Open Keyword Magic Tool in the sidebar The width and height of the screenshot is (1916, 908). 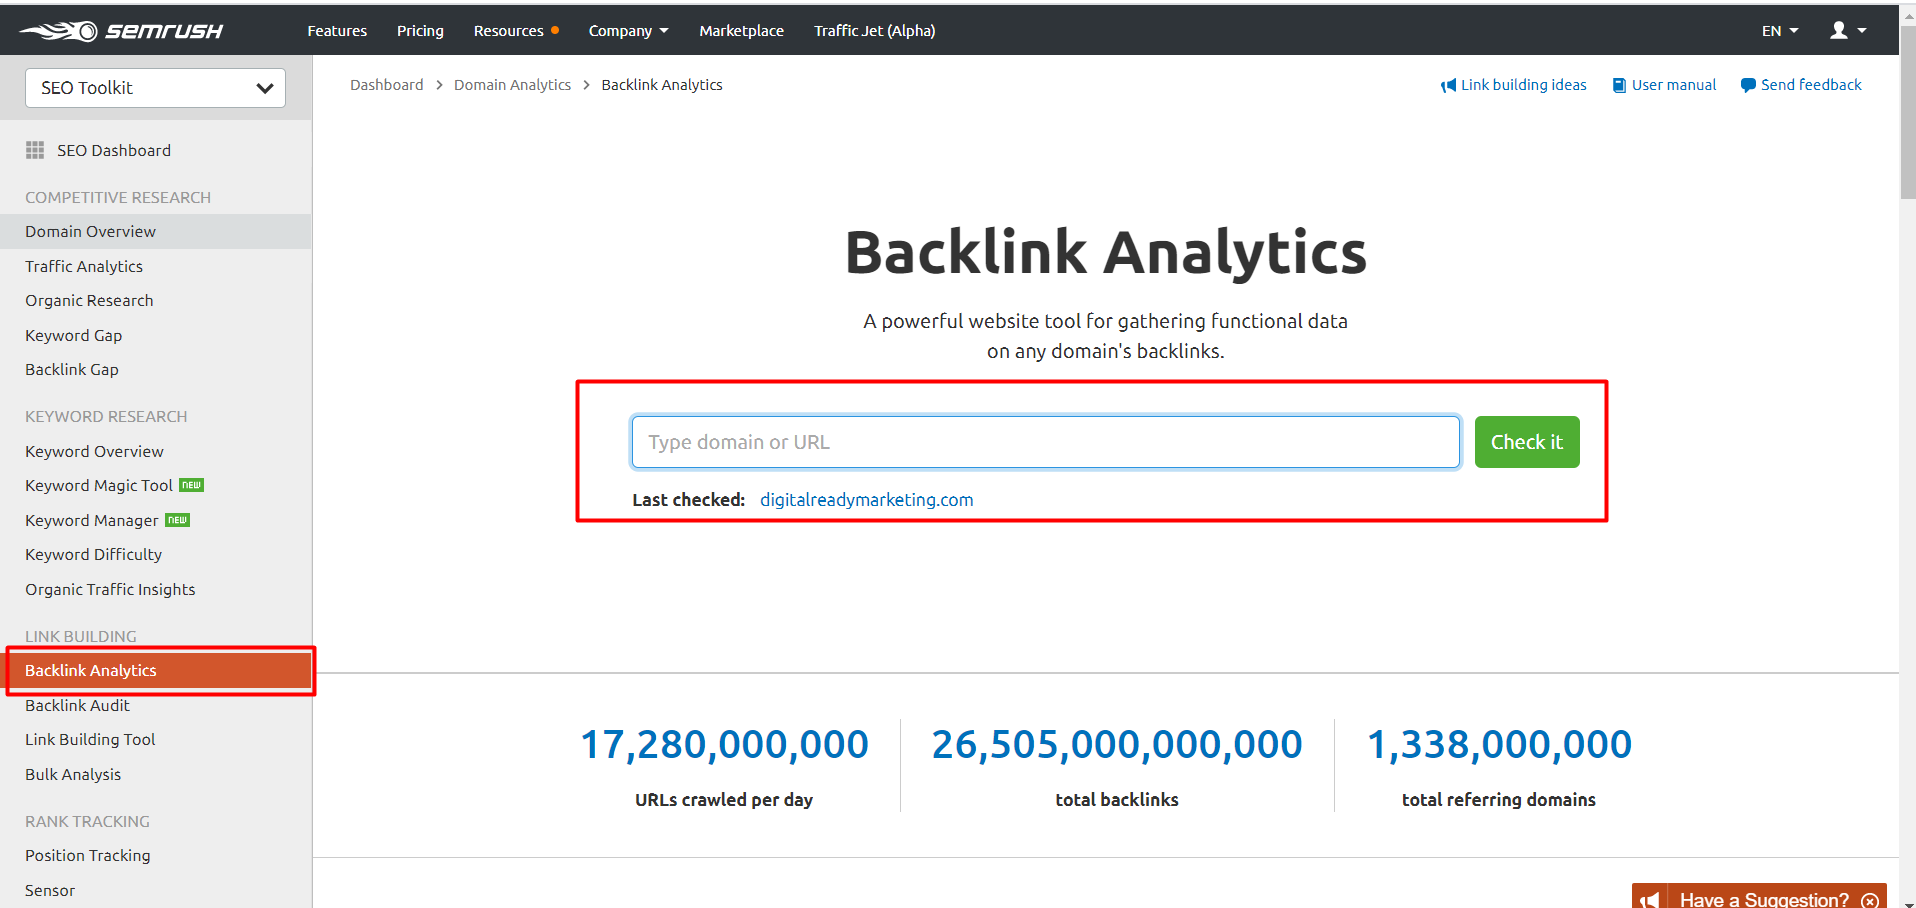coord(99,486)
